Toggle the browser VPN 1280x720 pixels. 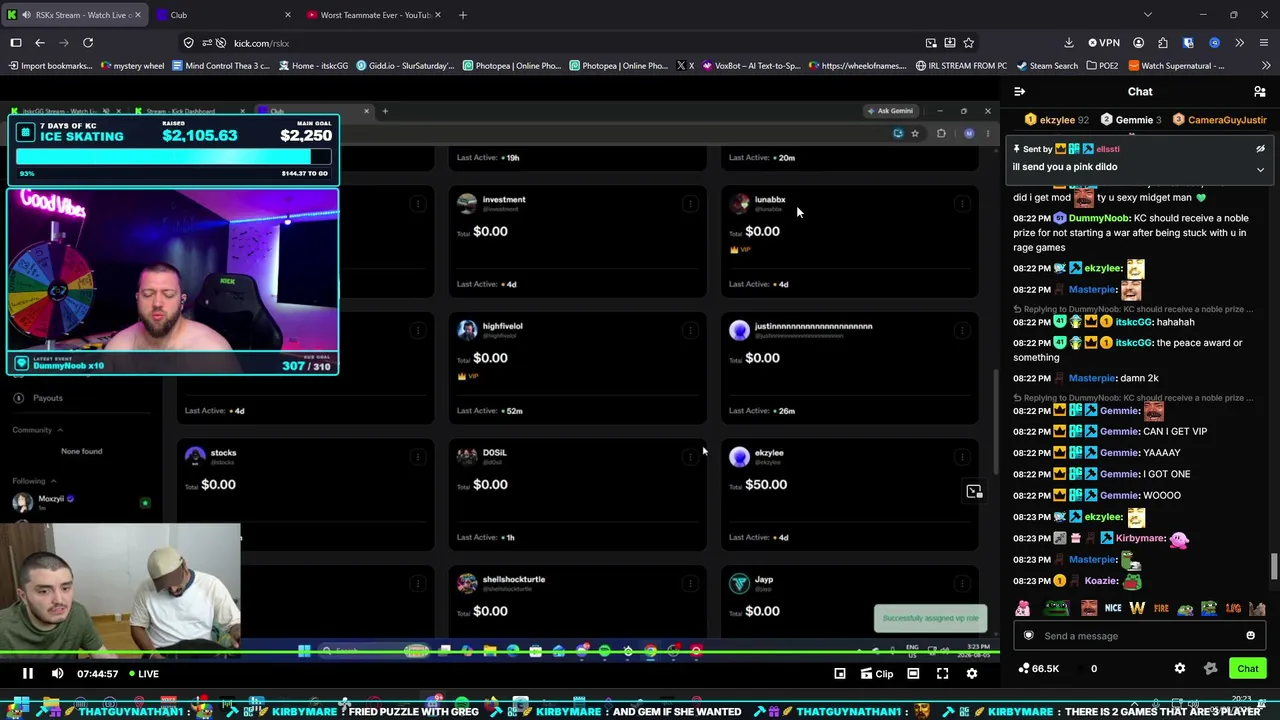[x=1104, y=43]
